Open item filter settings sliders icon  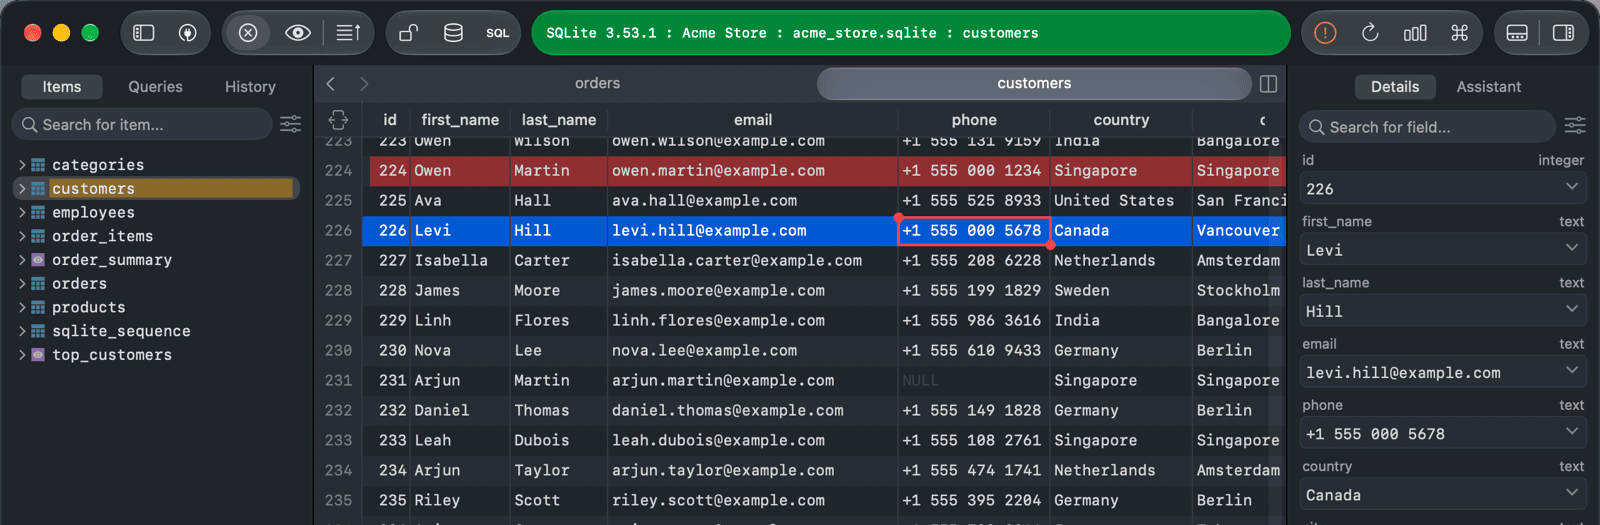290,124
